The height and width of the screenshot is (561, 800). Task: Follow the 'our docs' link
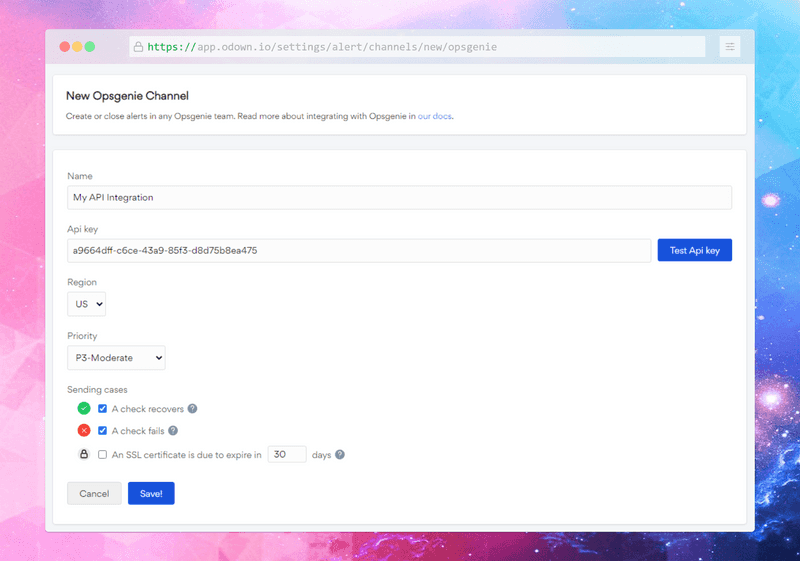435,116
